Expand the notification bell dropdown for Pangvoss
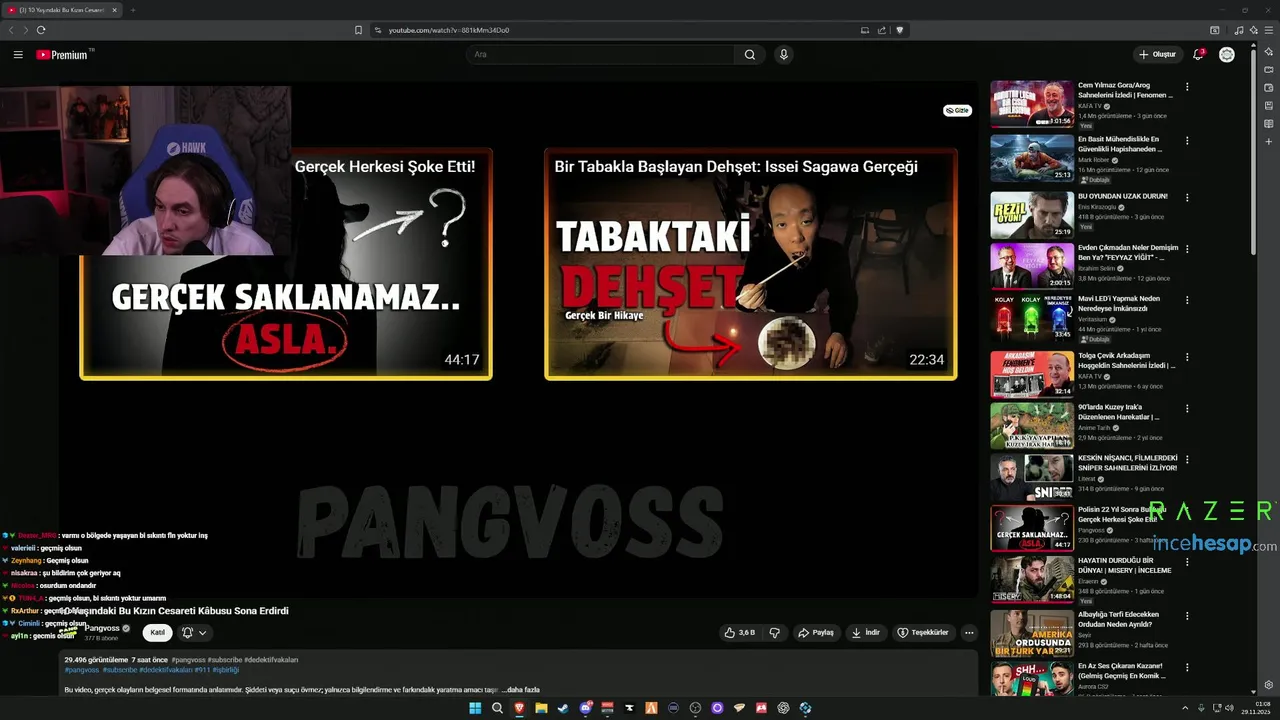The width and height of the screenshot is (1280, 720). point(194,632)
